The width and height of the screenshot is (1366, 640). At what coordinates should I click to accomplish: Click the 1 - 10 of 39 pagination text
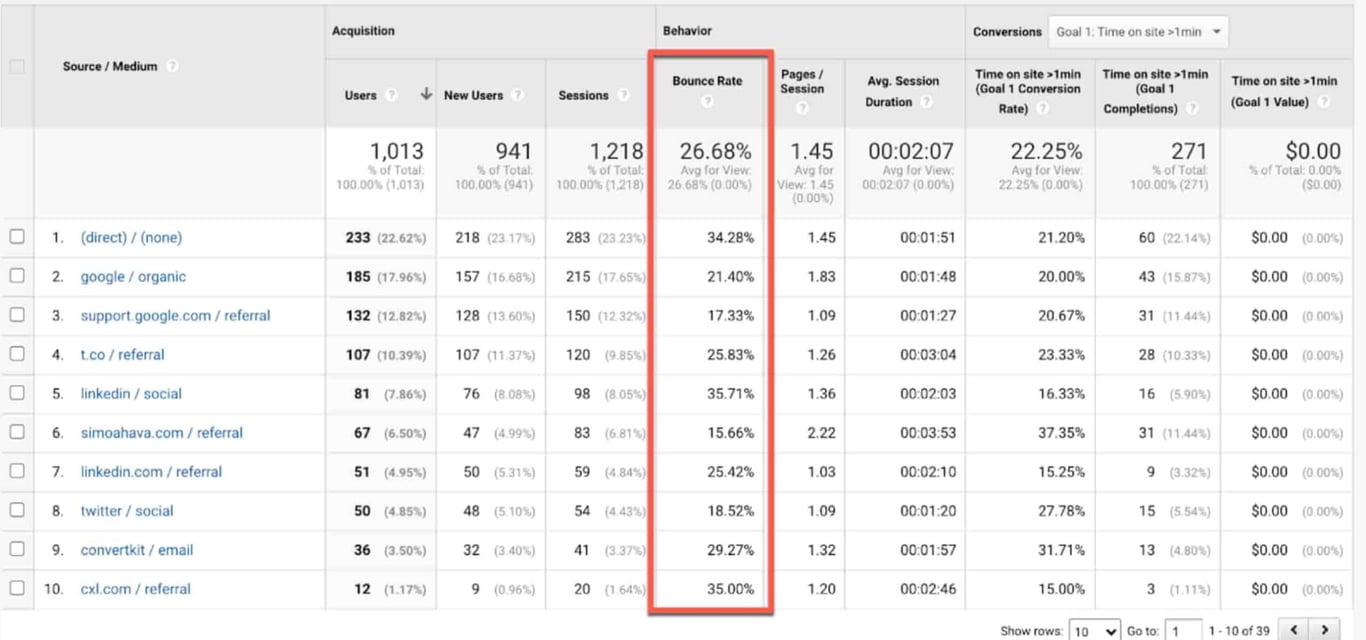click(x=1239, y=631)
